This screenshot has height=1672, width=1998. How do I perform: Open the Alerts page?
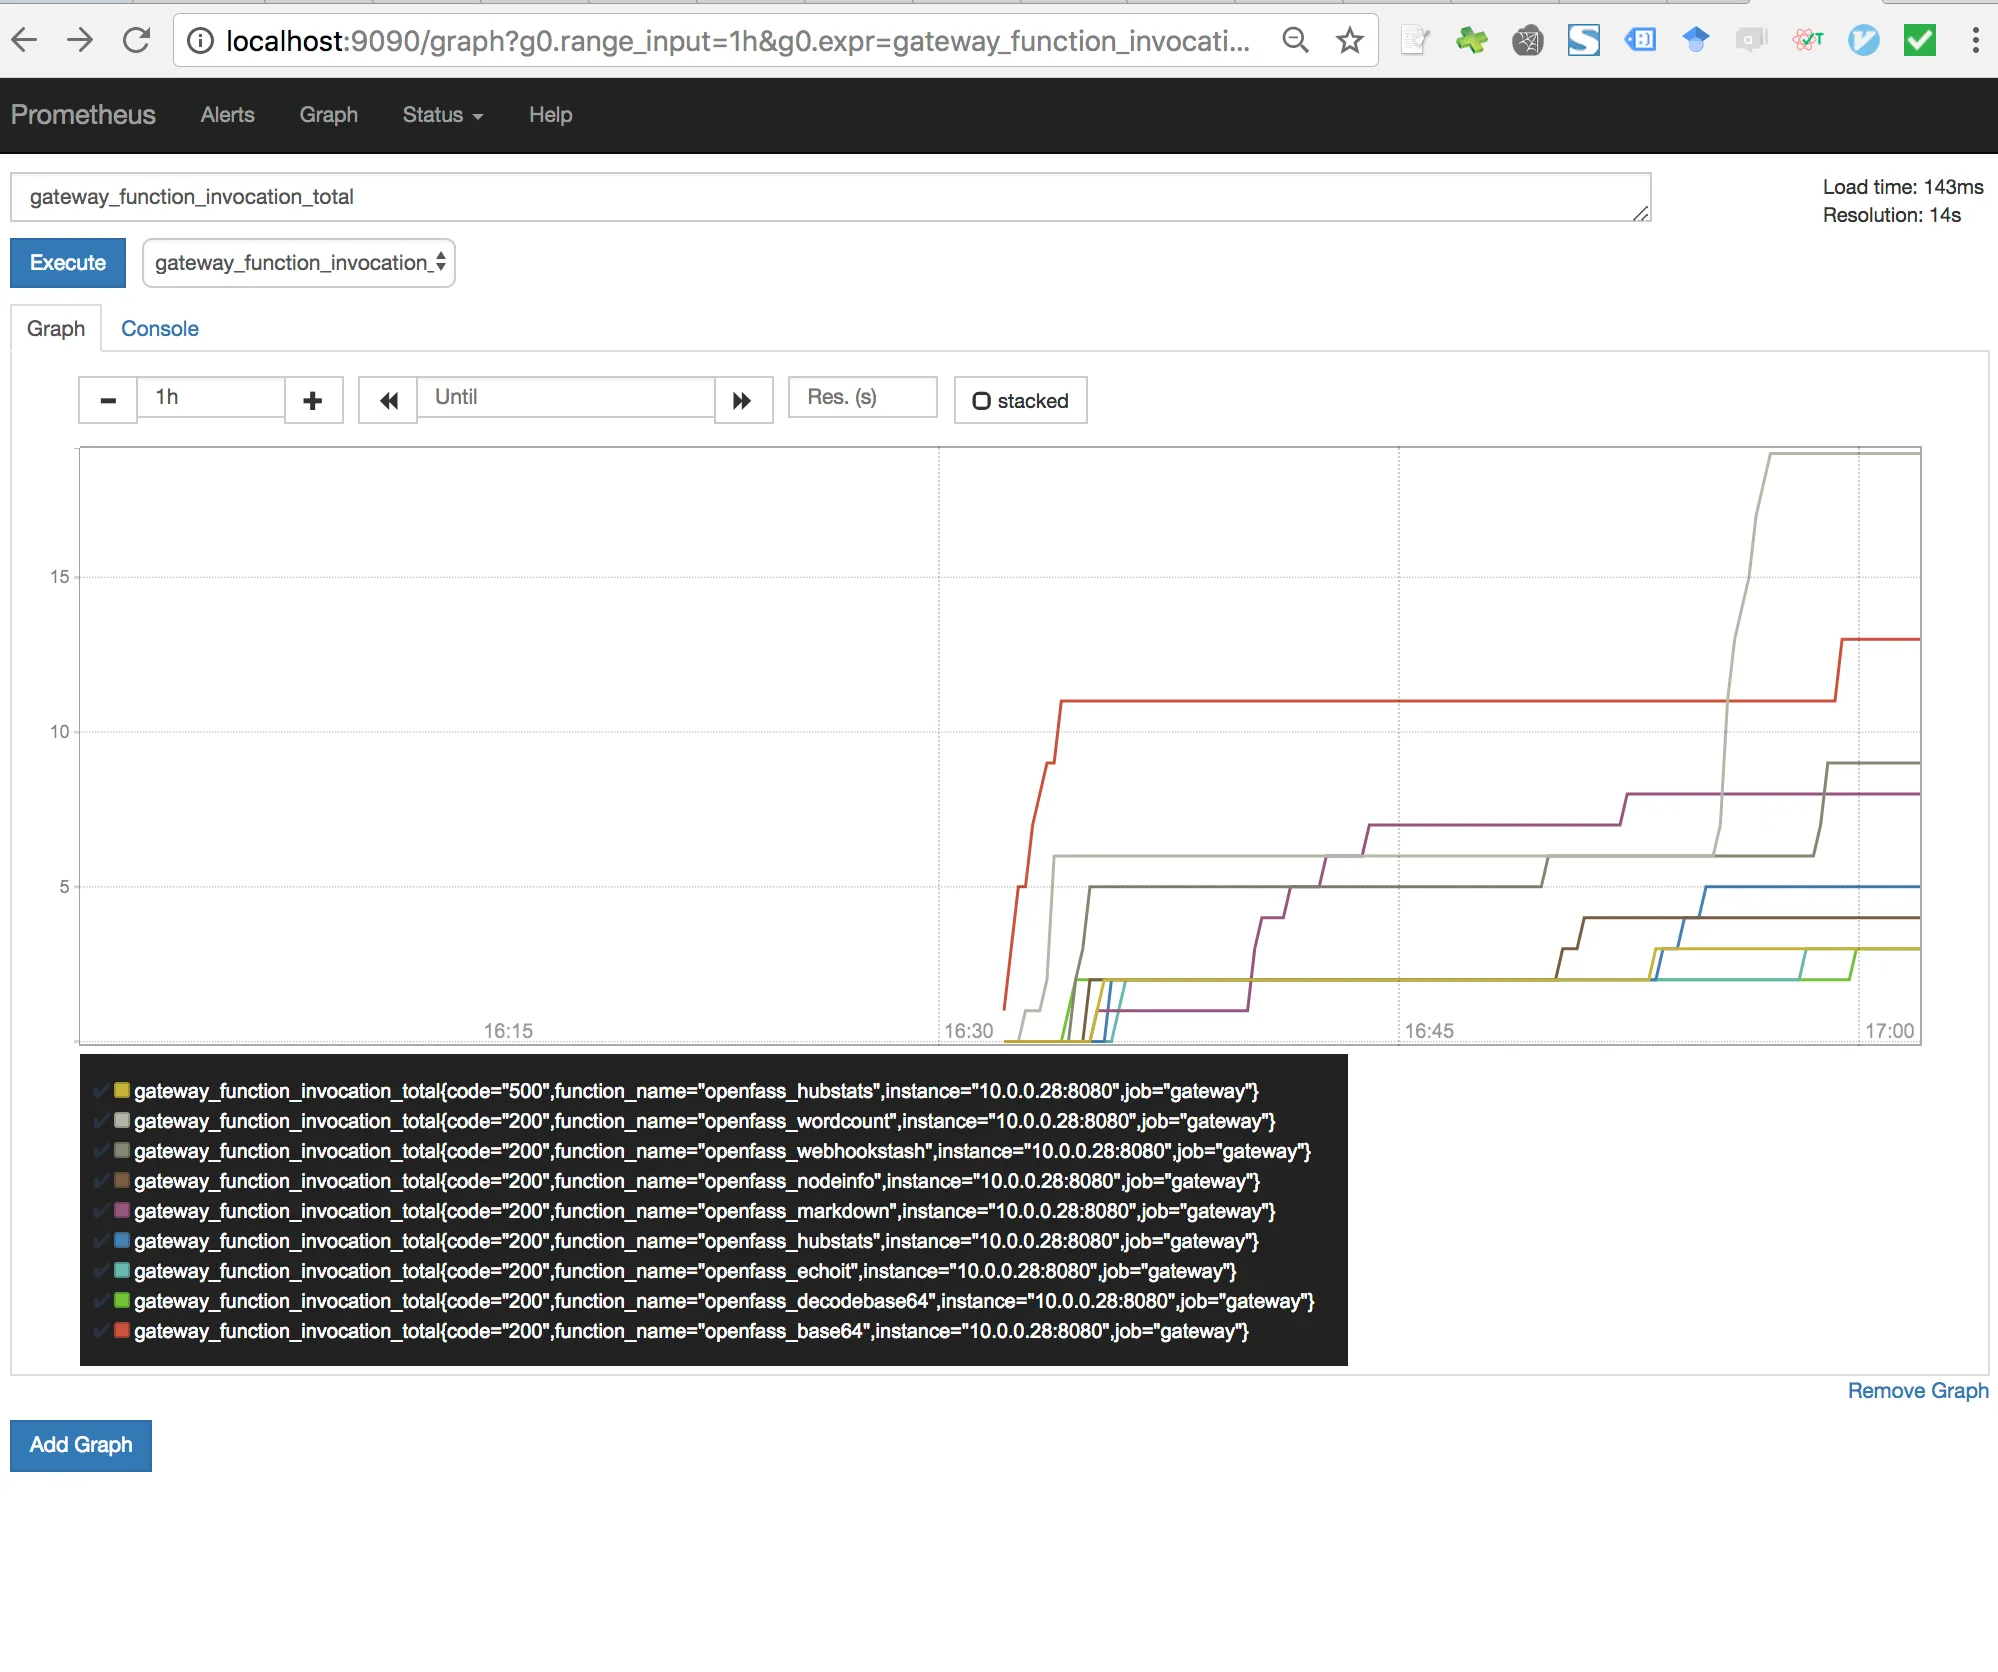click(x=227, y=115)
